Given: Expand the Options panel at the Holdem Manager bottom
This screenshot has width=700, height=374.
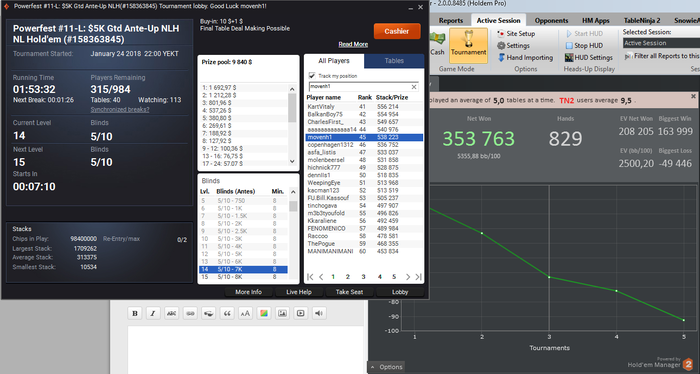Looking at the screenshot, I should [387, 367].
